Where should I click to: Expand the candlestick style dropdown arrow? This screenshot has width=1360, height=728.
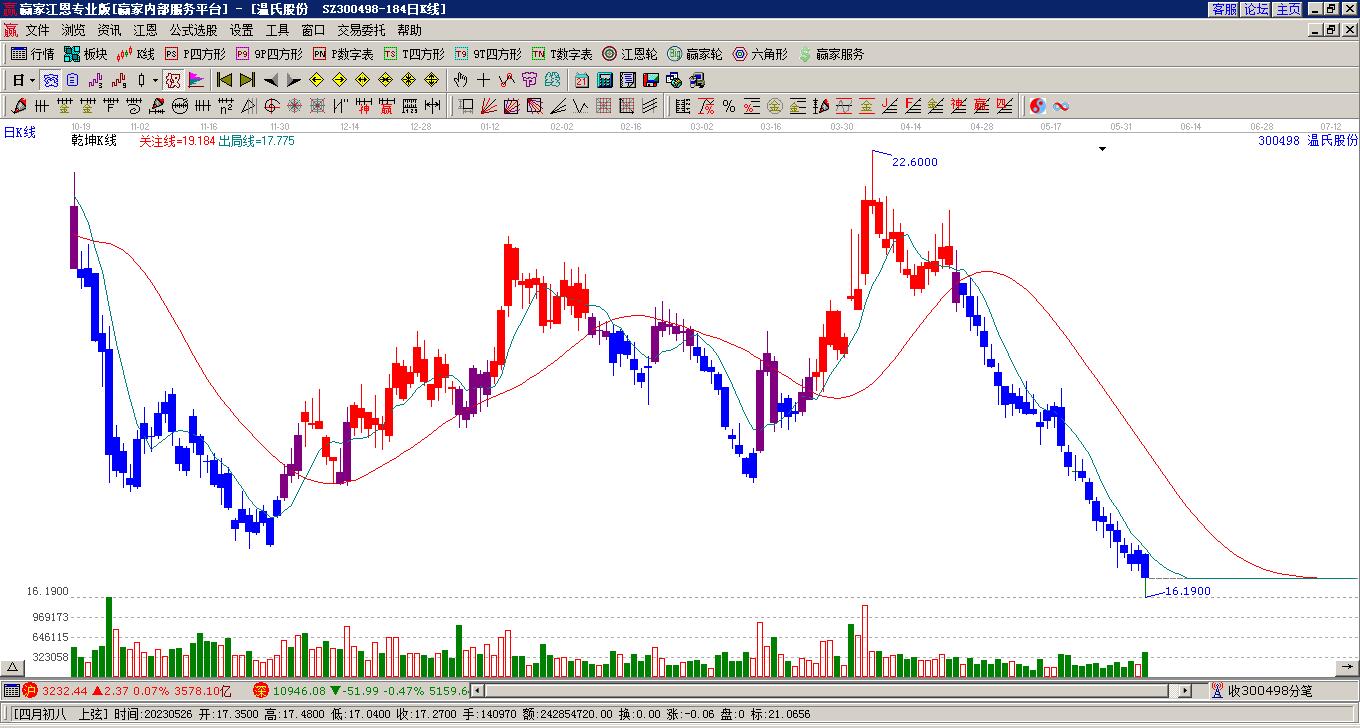click(155, 80)
